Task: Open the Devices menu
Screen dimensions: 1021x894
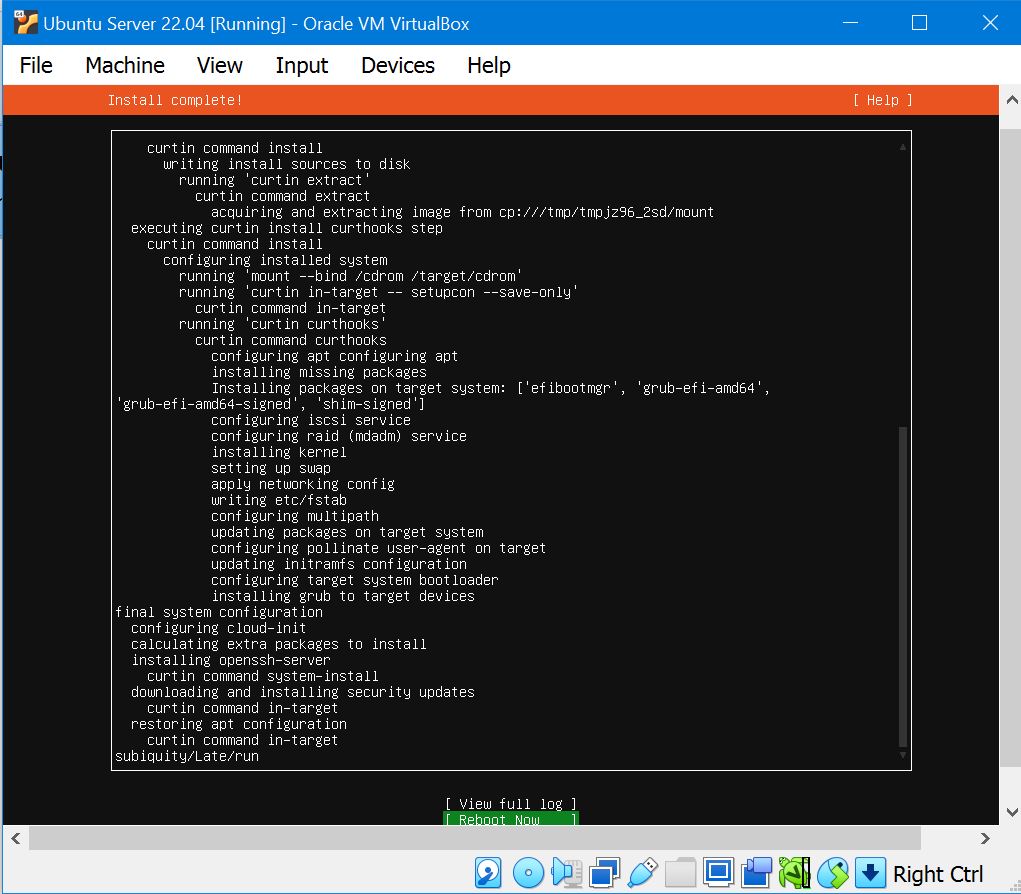Action: coord(398,65)
